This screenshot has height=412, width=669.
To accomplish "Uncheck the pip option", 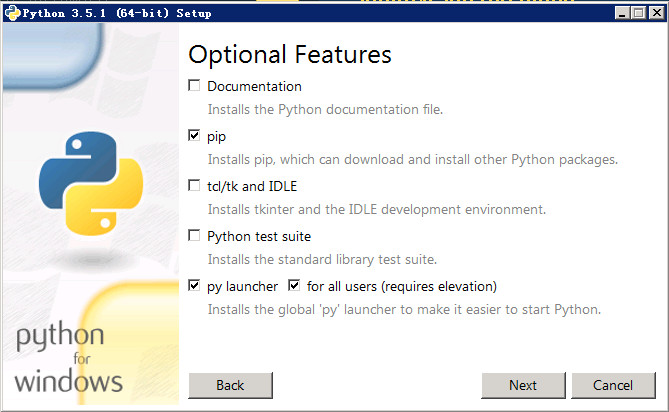I will point(194,136).
